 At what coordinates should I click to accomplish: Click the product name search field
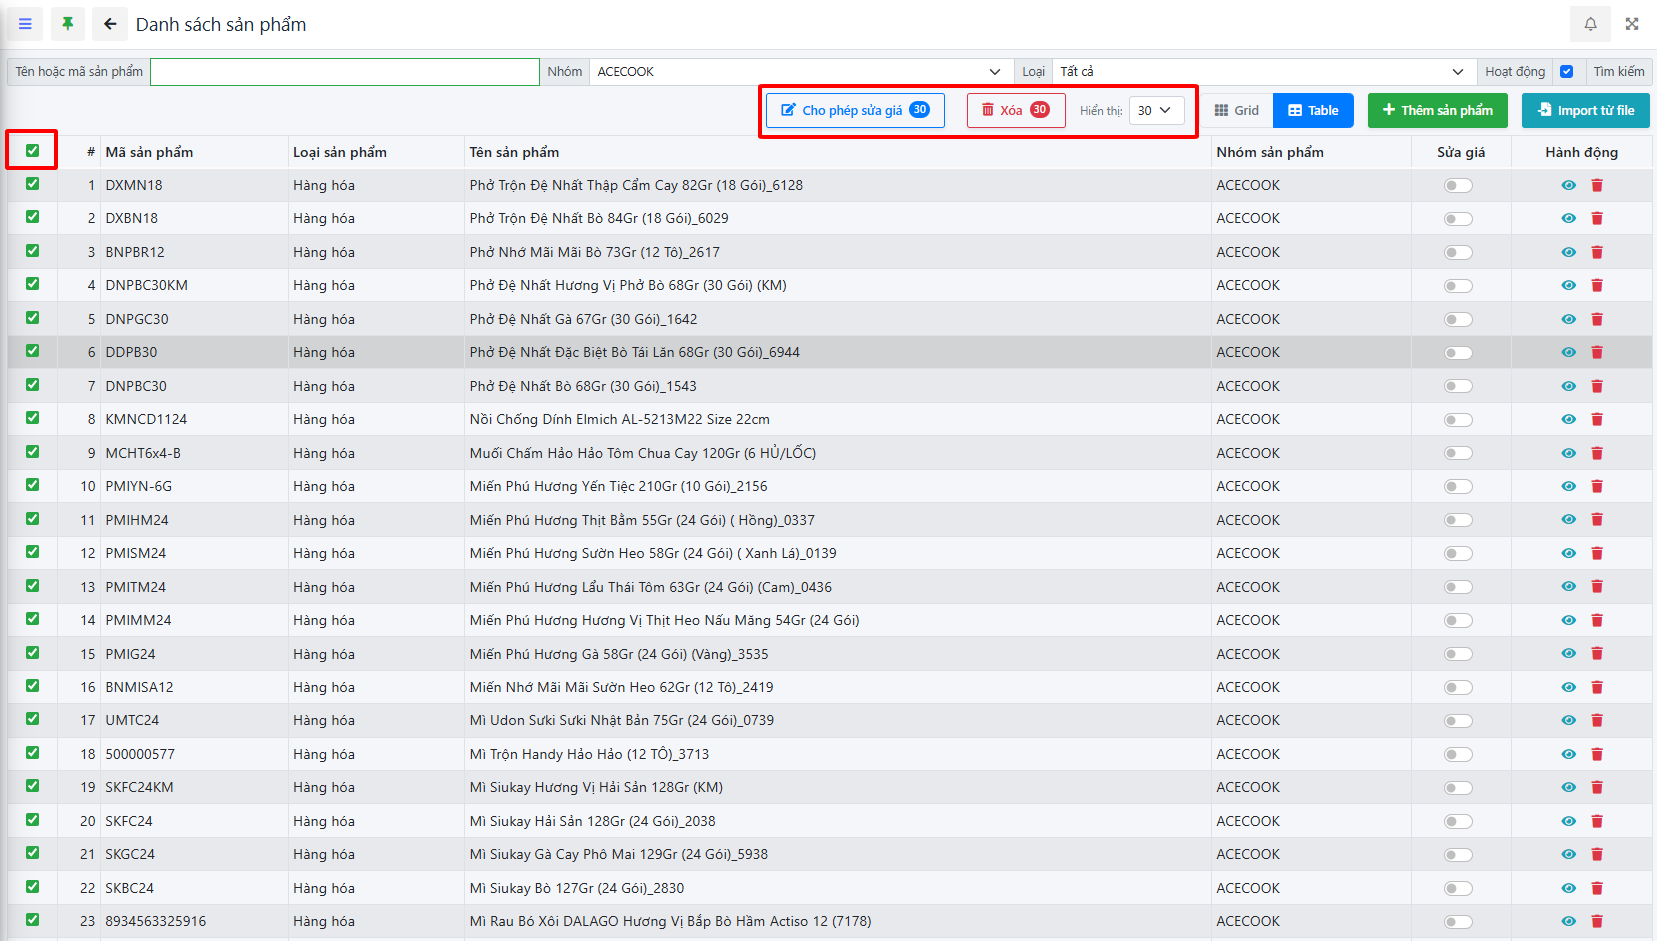[345, 72]
